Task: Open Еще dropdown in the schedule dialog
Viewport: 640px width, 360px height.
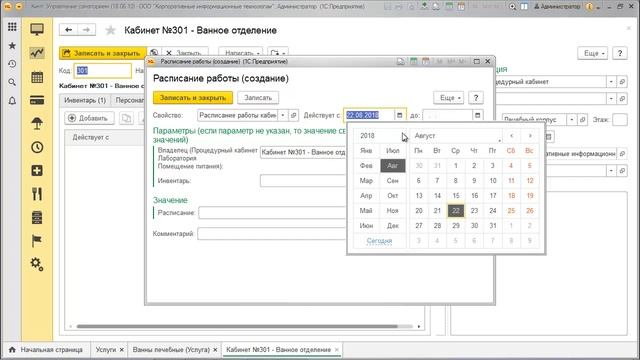Action: coord(449,98)
